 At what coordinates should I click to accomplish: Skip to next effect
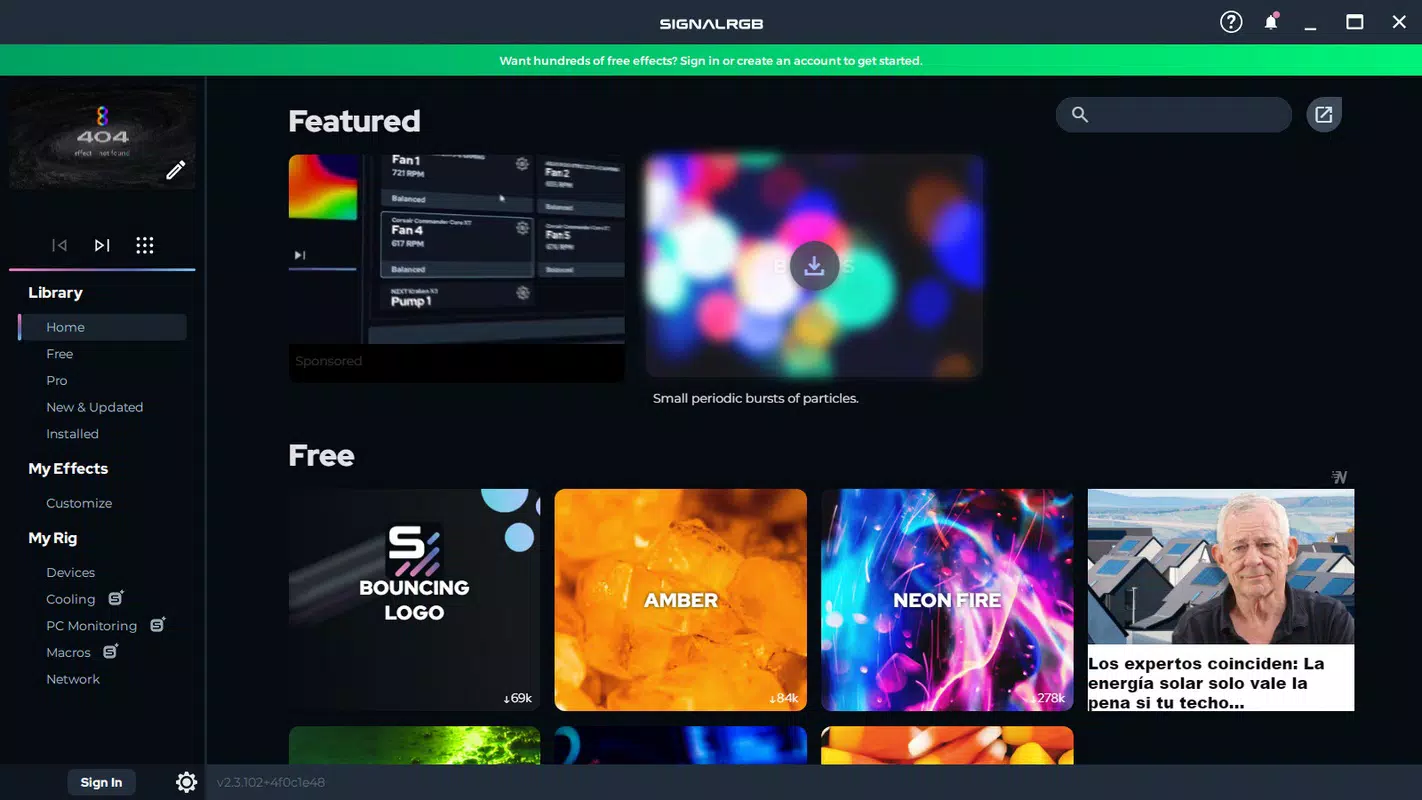(x=102, y=245)
